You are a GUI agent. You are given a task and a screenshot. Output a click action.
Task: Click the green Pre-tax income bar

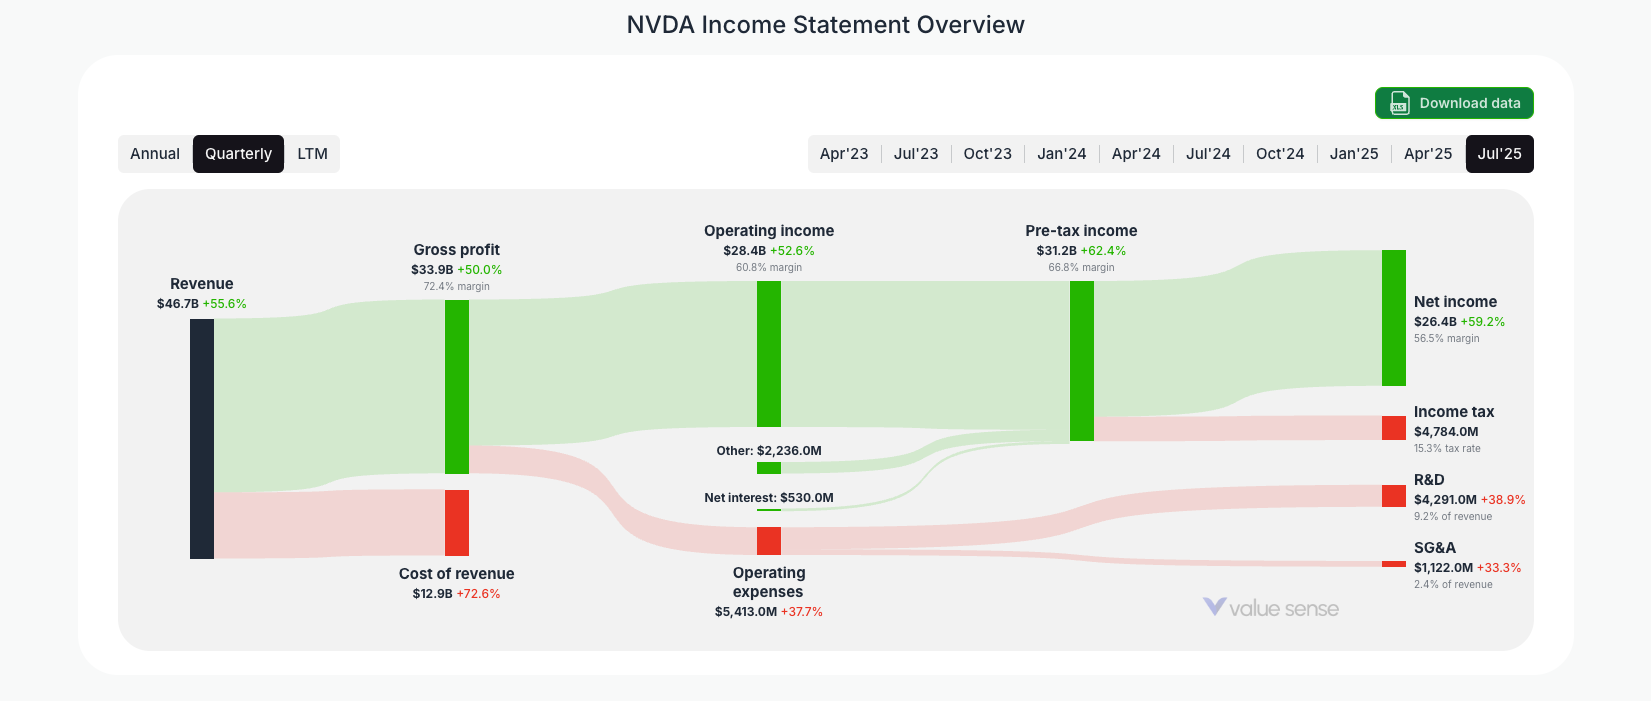tap(1082, 361)
